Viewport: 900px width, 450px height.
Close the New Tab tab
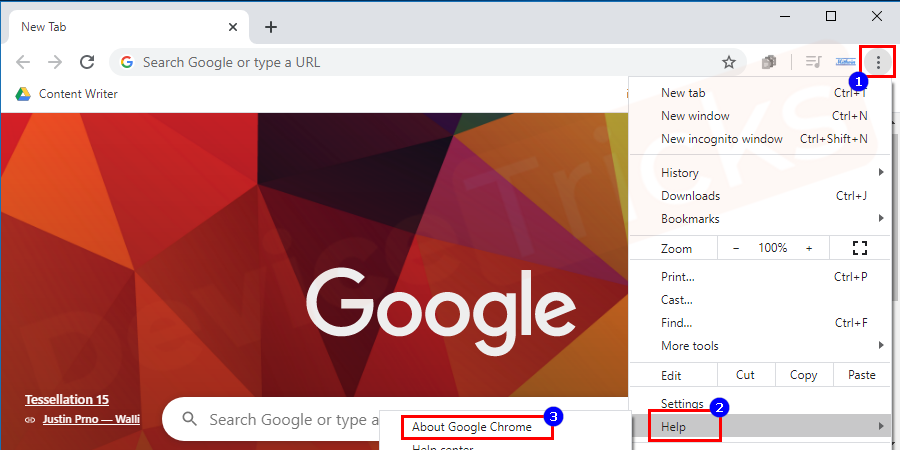(x=232, y=27)
